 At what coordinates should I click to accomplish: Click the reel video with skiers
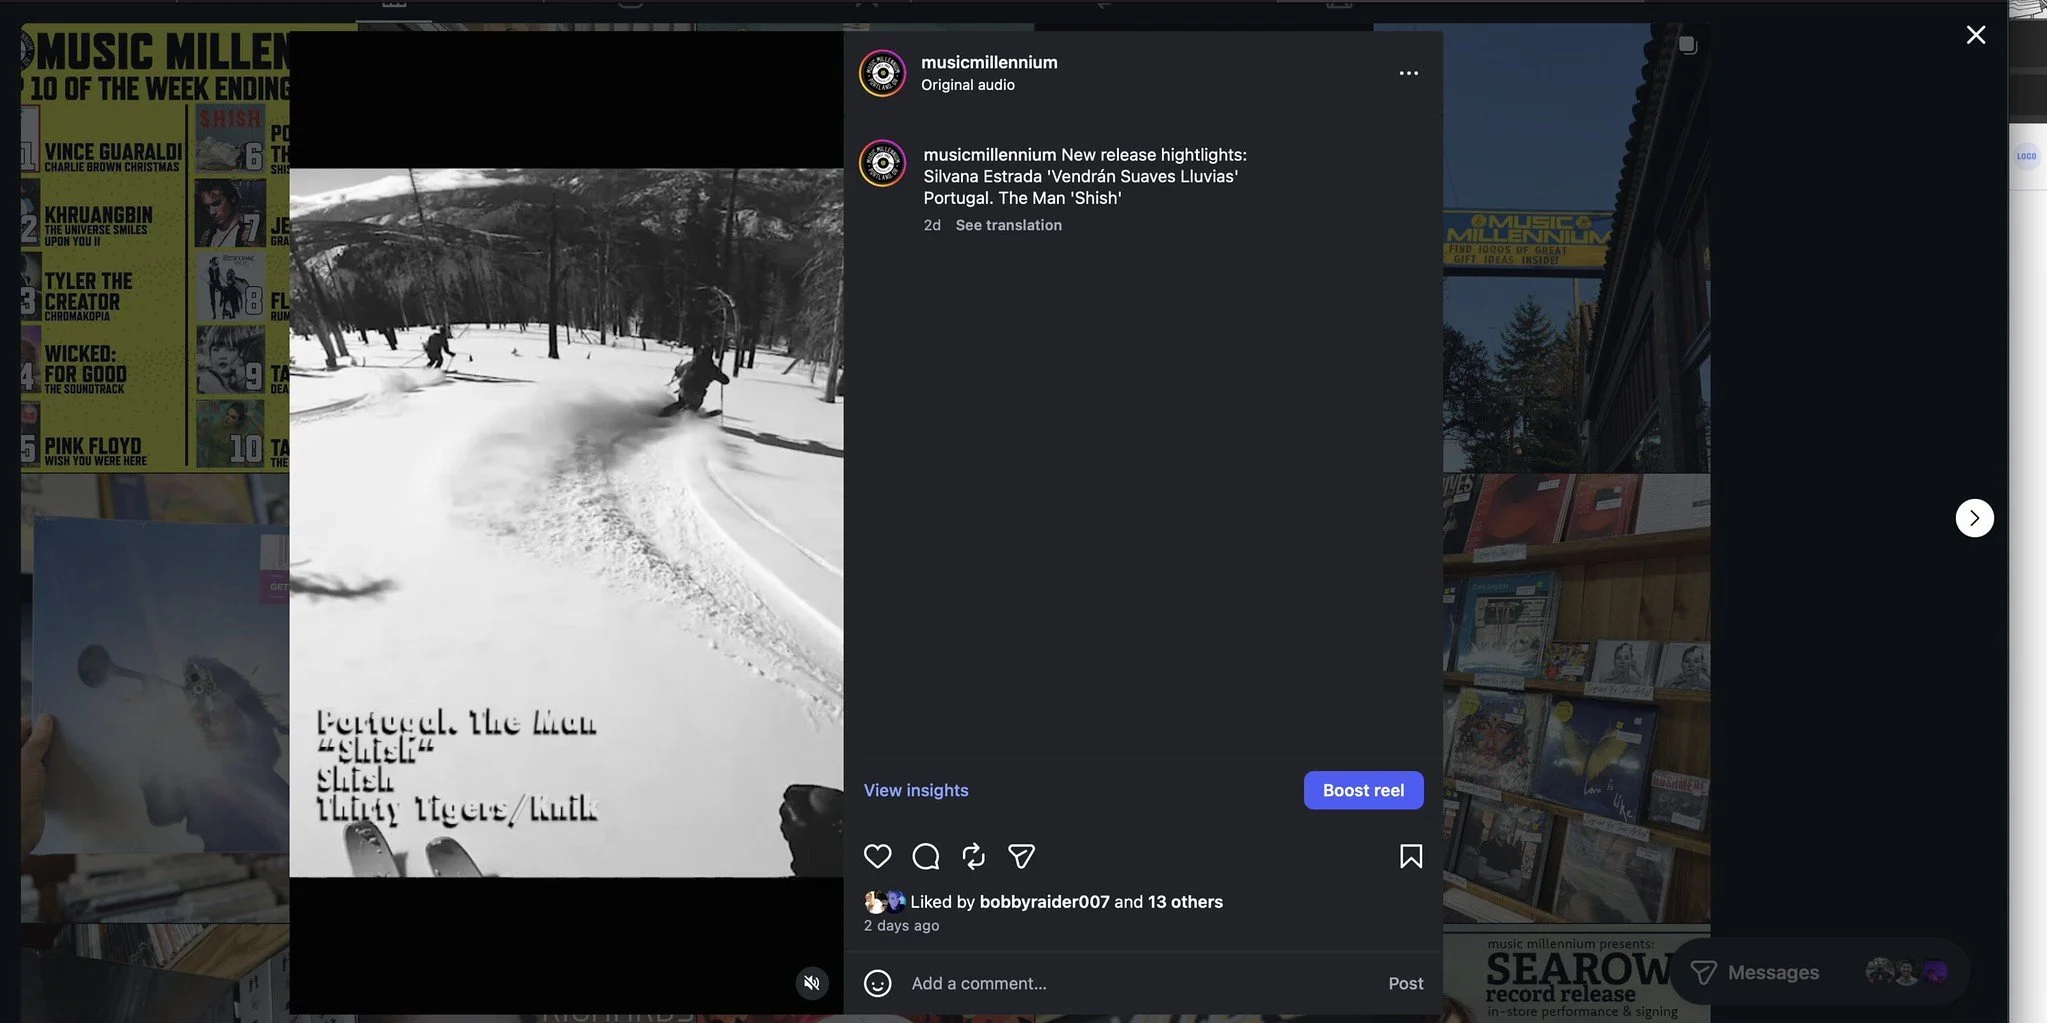point(566,522)
